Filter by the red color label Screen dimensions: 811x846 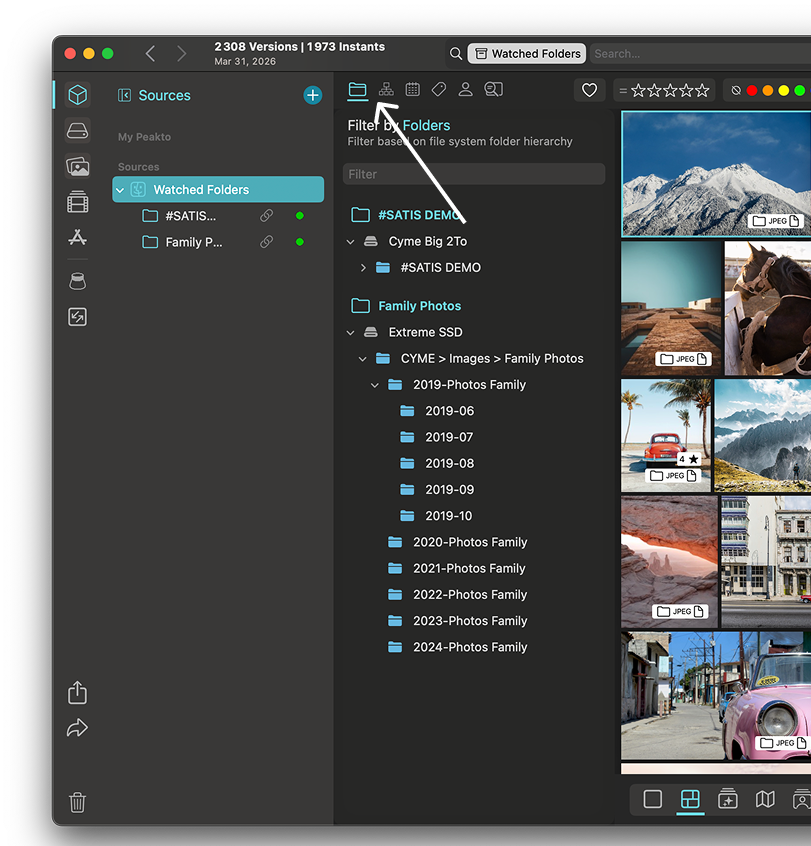click(x=751, y=91)
